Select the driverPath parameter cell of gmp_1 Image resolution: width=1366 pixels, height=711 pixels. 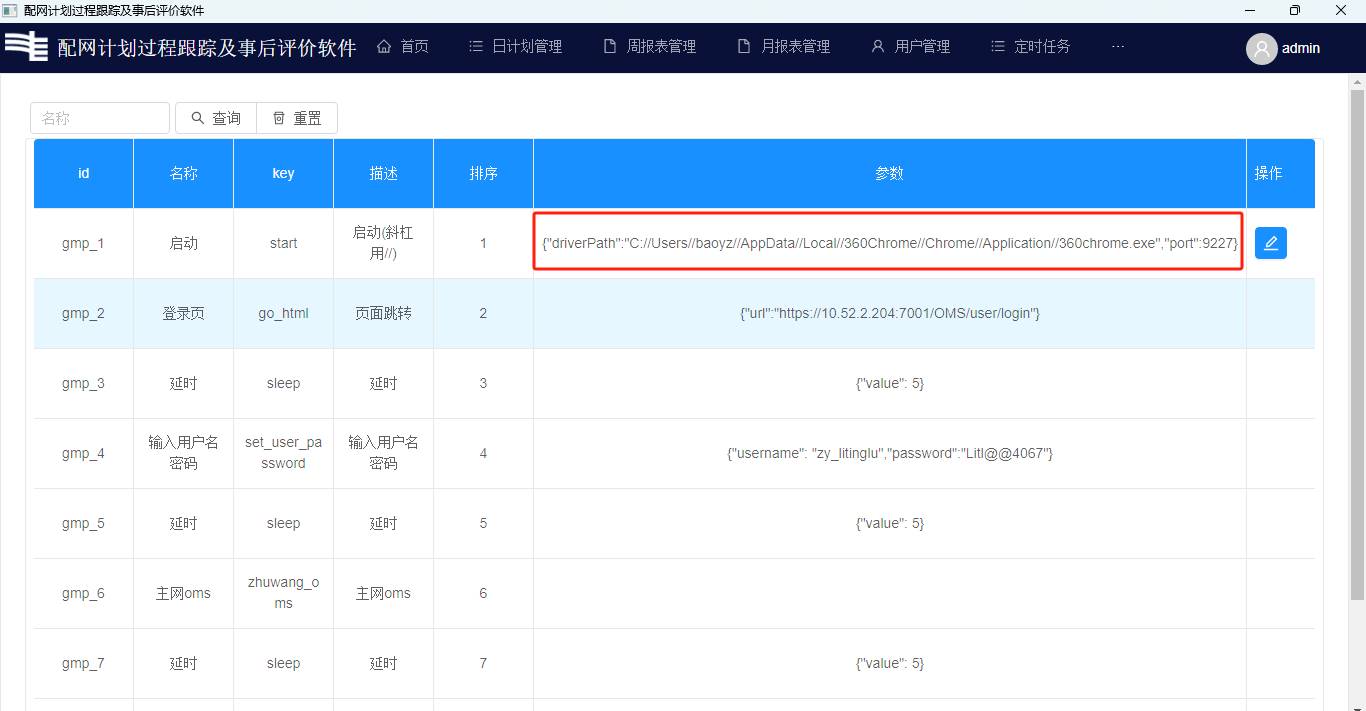[889, 243]
